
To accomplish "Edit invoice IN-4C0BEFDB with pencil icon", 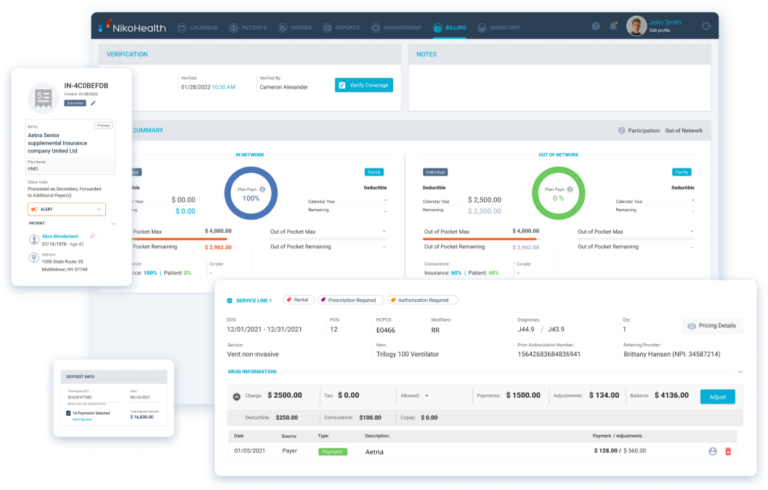I will pyautogui.click(x=94, y=102).
